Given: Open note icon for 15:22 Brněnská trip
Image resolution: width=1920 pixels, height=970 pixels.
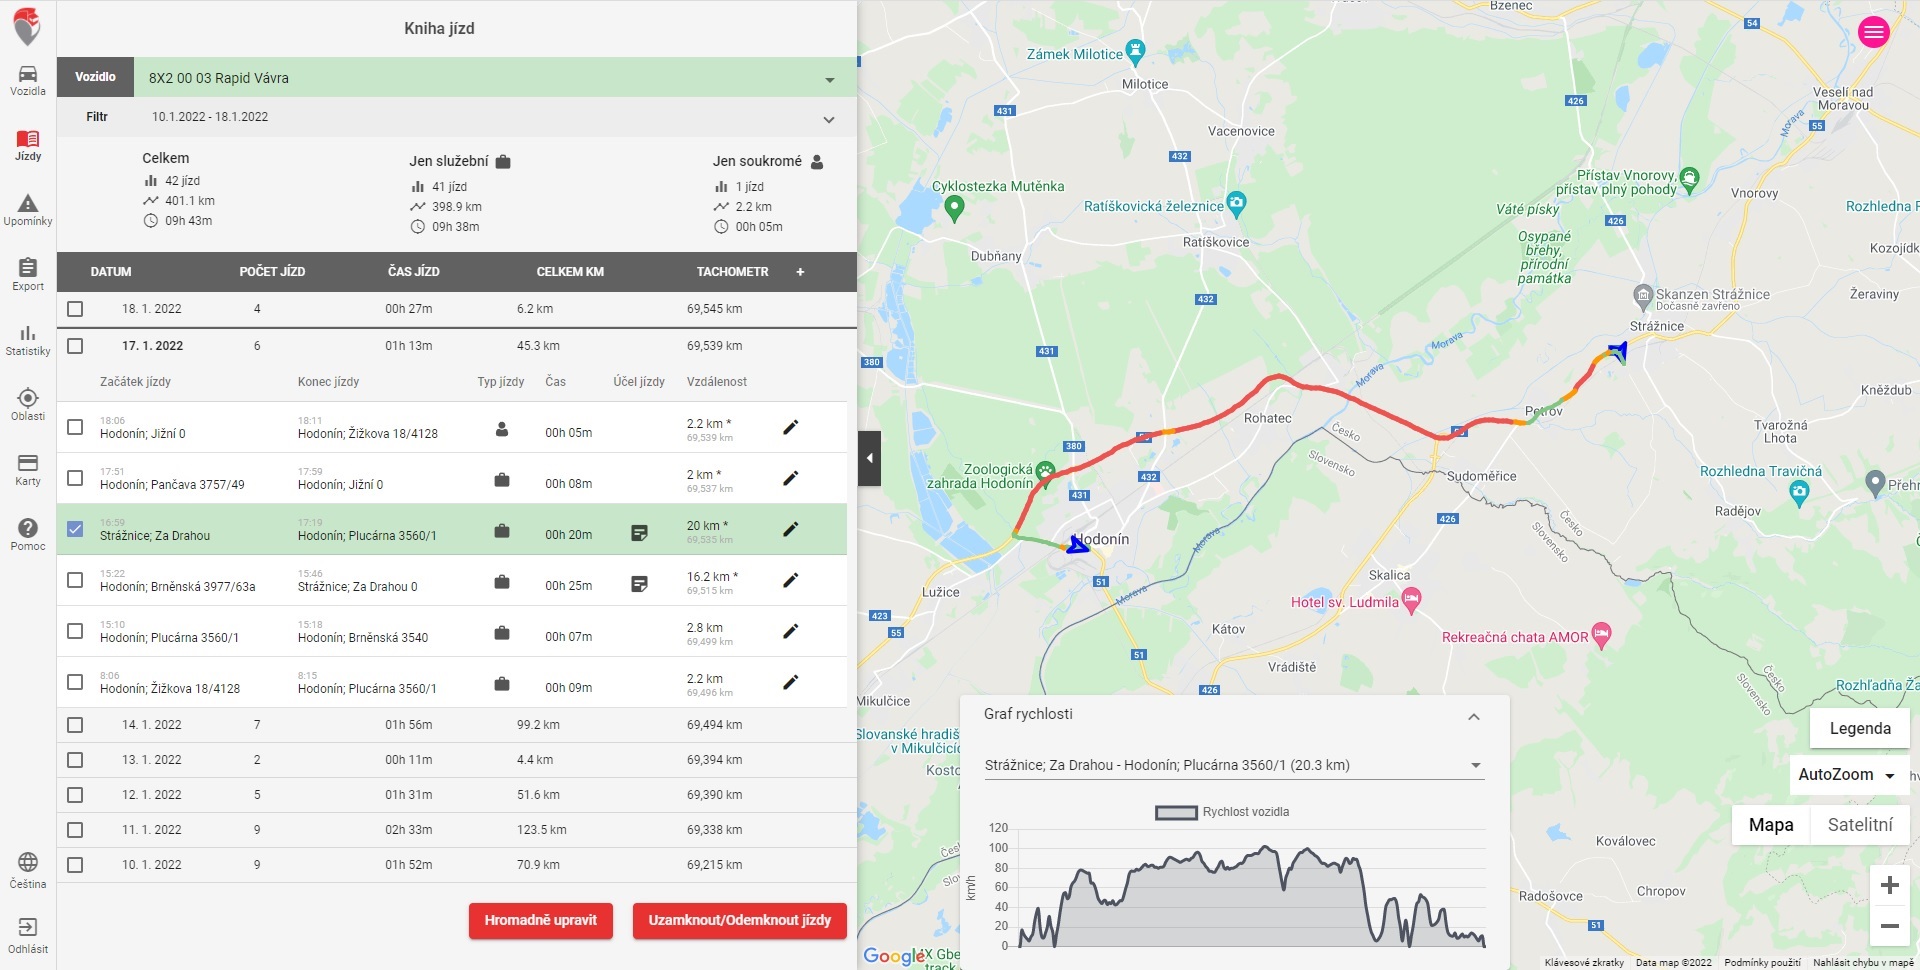Looking at the screenshot, I should tap(639, 584).
